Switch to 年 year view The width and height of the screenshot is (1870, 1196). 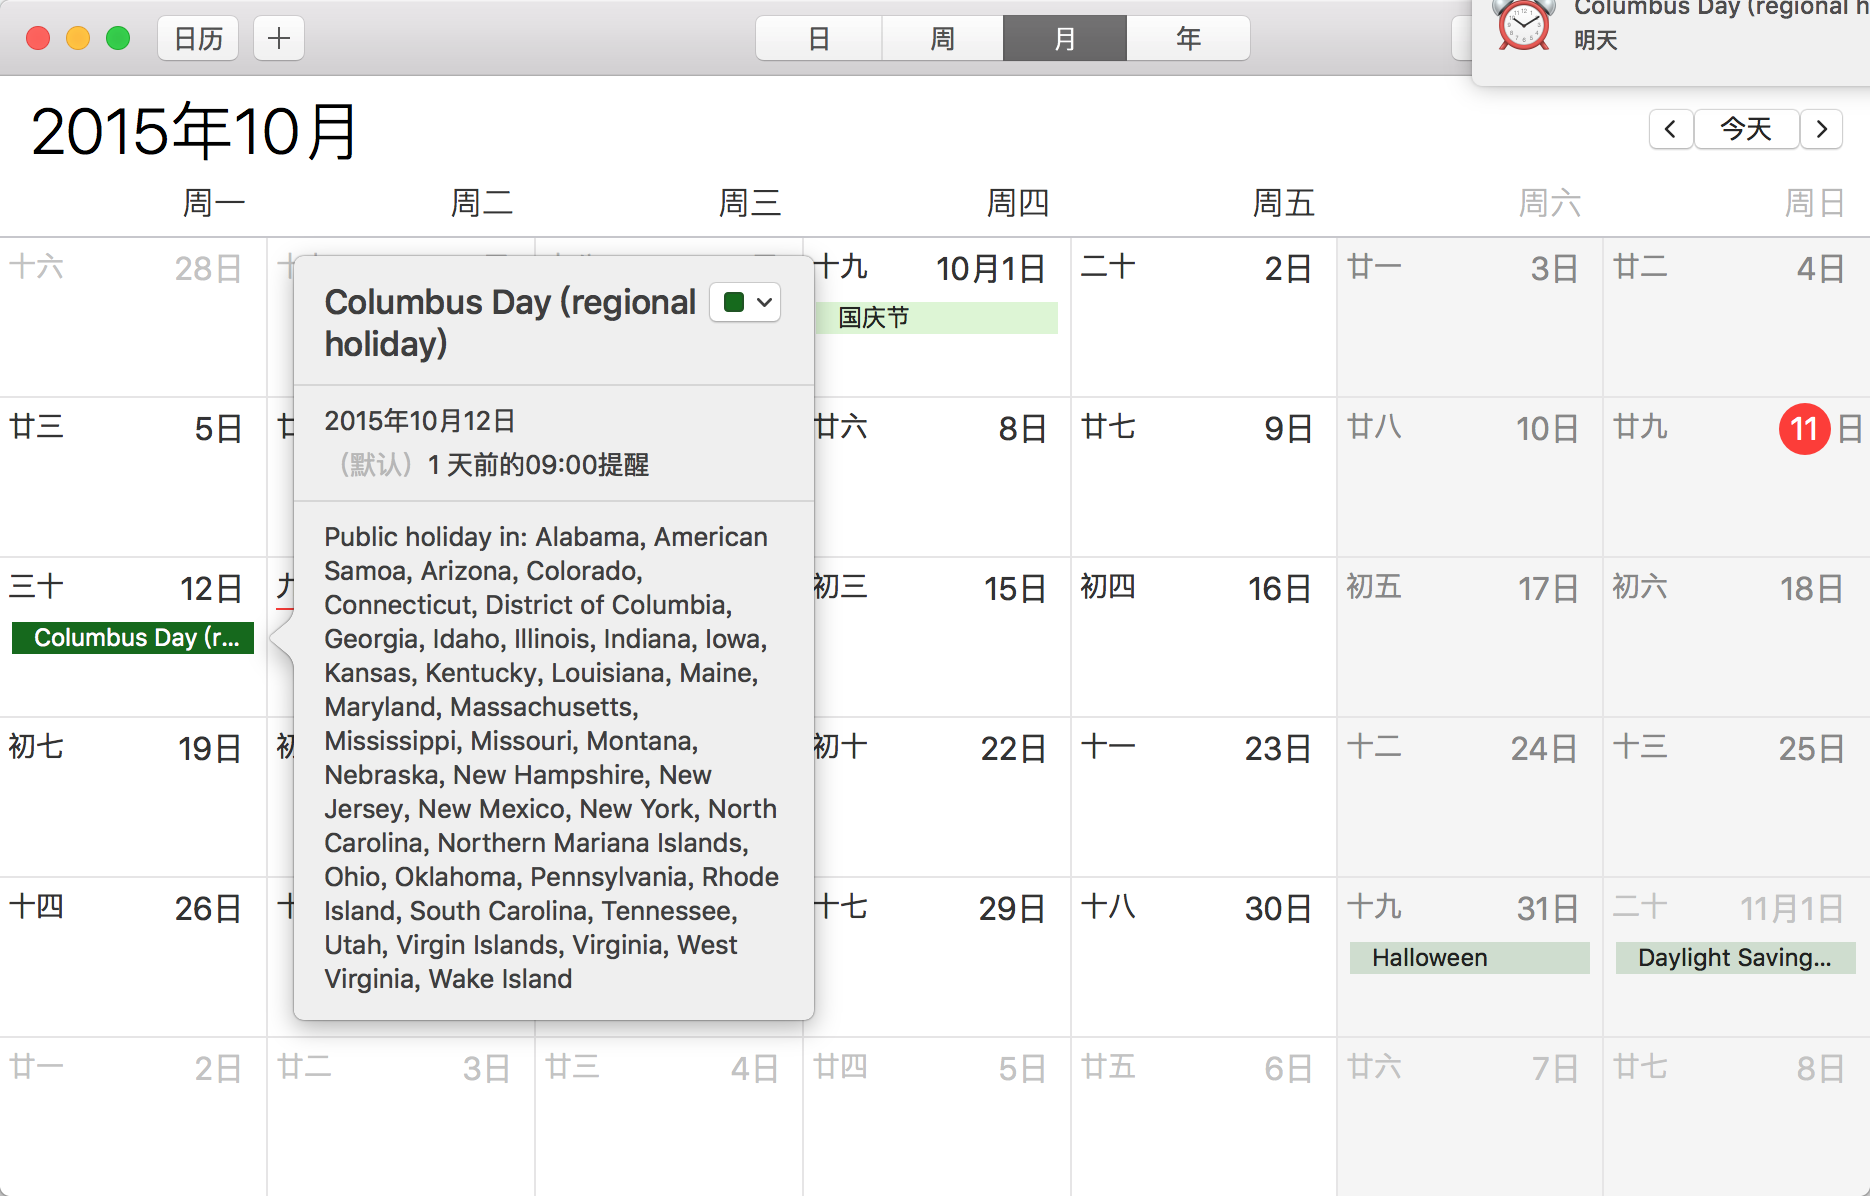click(1188, 39)
